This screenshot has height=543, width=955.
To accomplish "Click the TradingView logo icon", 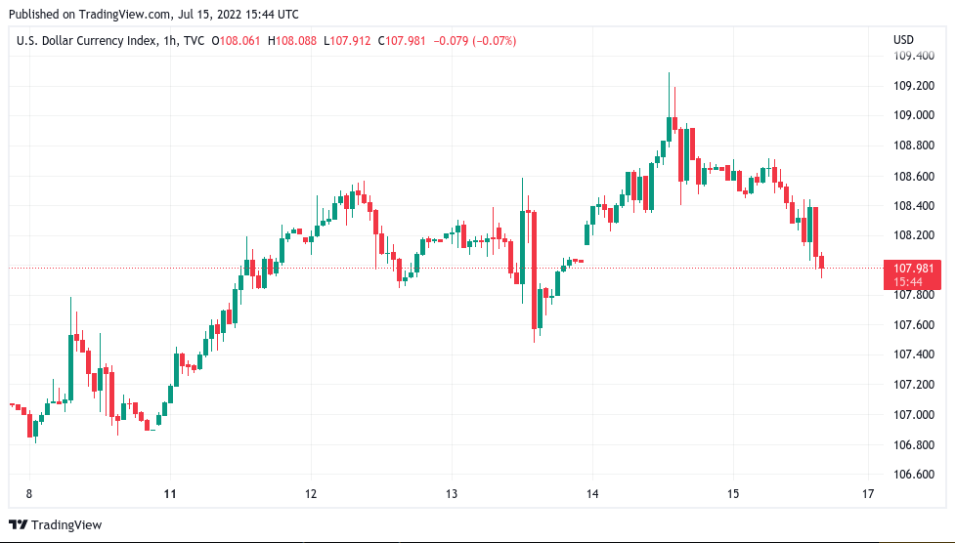I will tap(18, 525).
